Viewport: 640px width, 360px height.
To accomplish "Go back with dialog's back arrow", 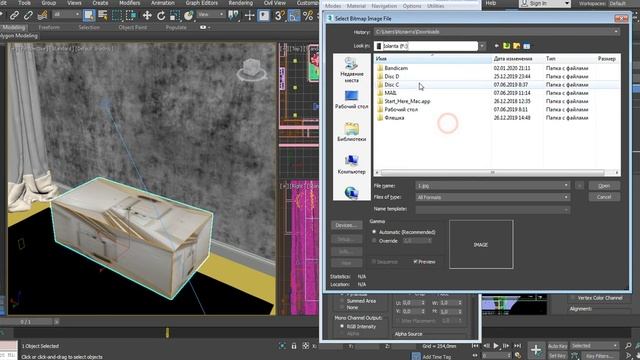I will tap(496, 46).
